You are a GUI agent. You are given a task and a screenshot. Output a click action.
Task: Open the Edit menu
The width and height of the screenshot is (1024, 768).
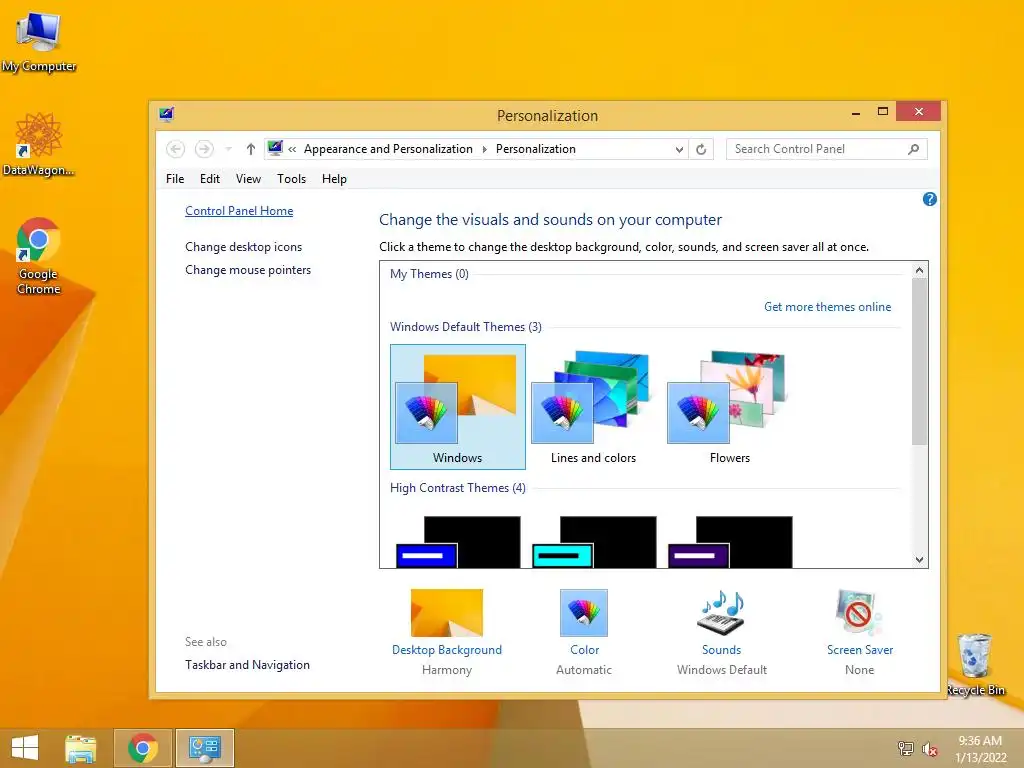click(210, 179)
